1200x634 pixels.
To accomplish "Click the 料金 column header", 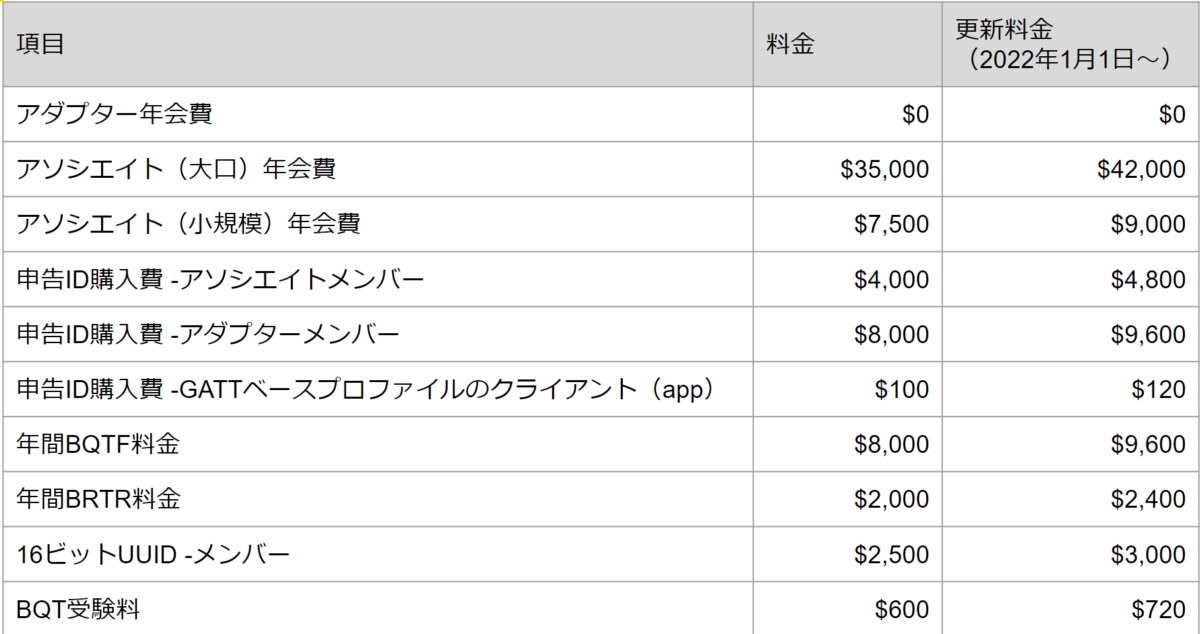I will [x=847, y=45].
